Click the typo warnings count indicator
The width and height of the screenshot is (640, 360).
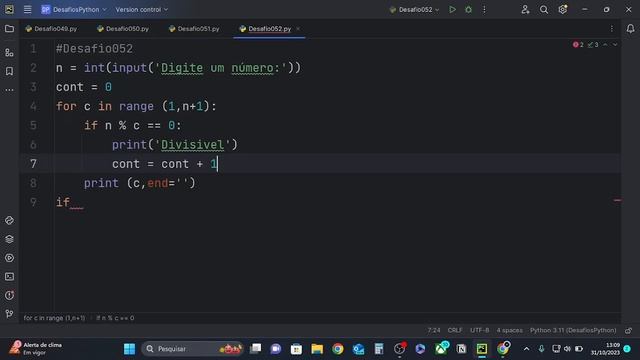click(x=593, y=44)
